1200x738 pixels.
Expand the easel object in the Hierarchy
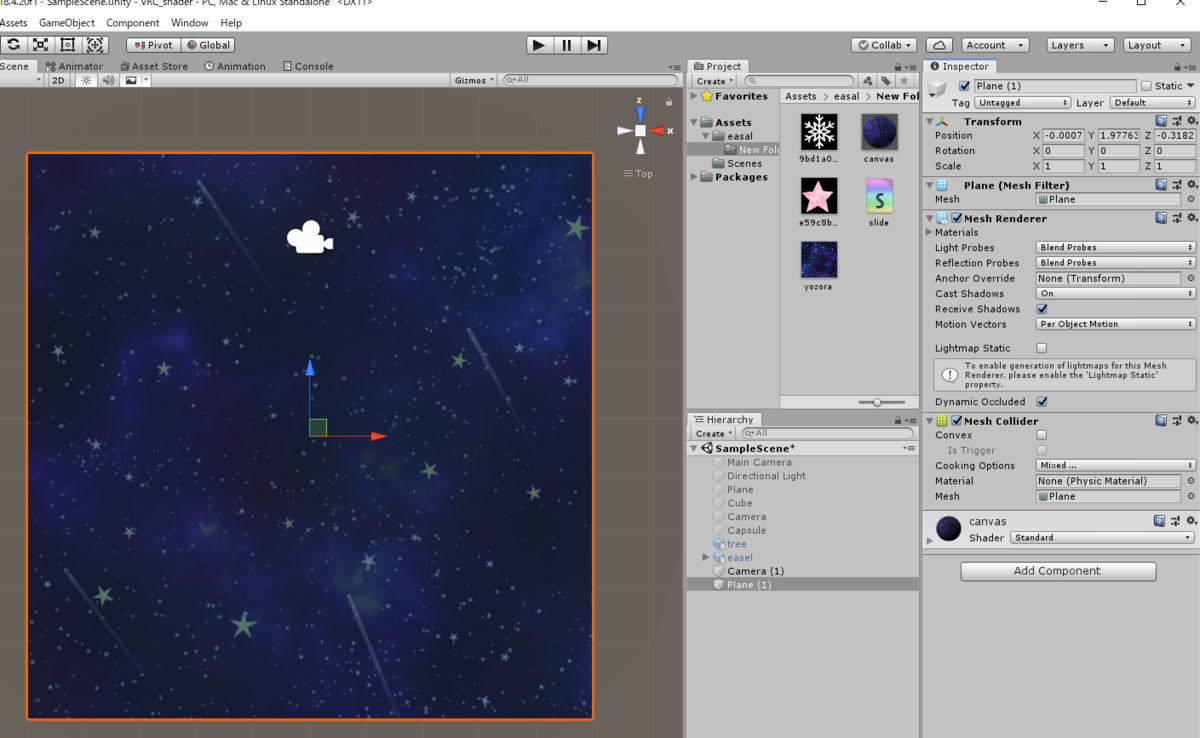click(706, 557)
